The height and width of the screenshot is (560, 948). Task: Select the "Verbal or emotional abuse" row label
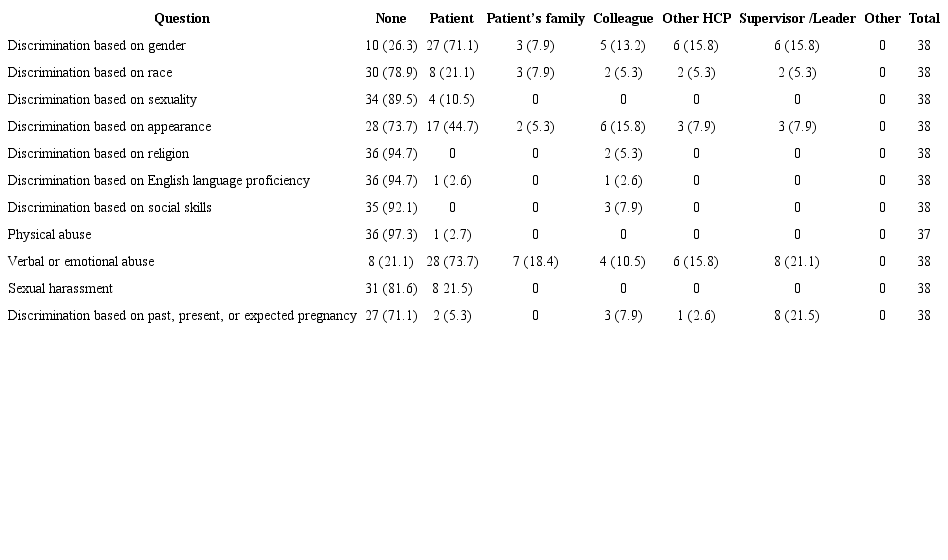81,262
